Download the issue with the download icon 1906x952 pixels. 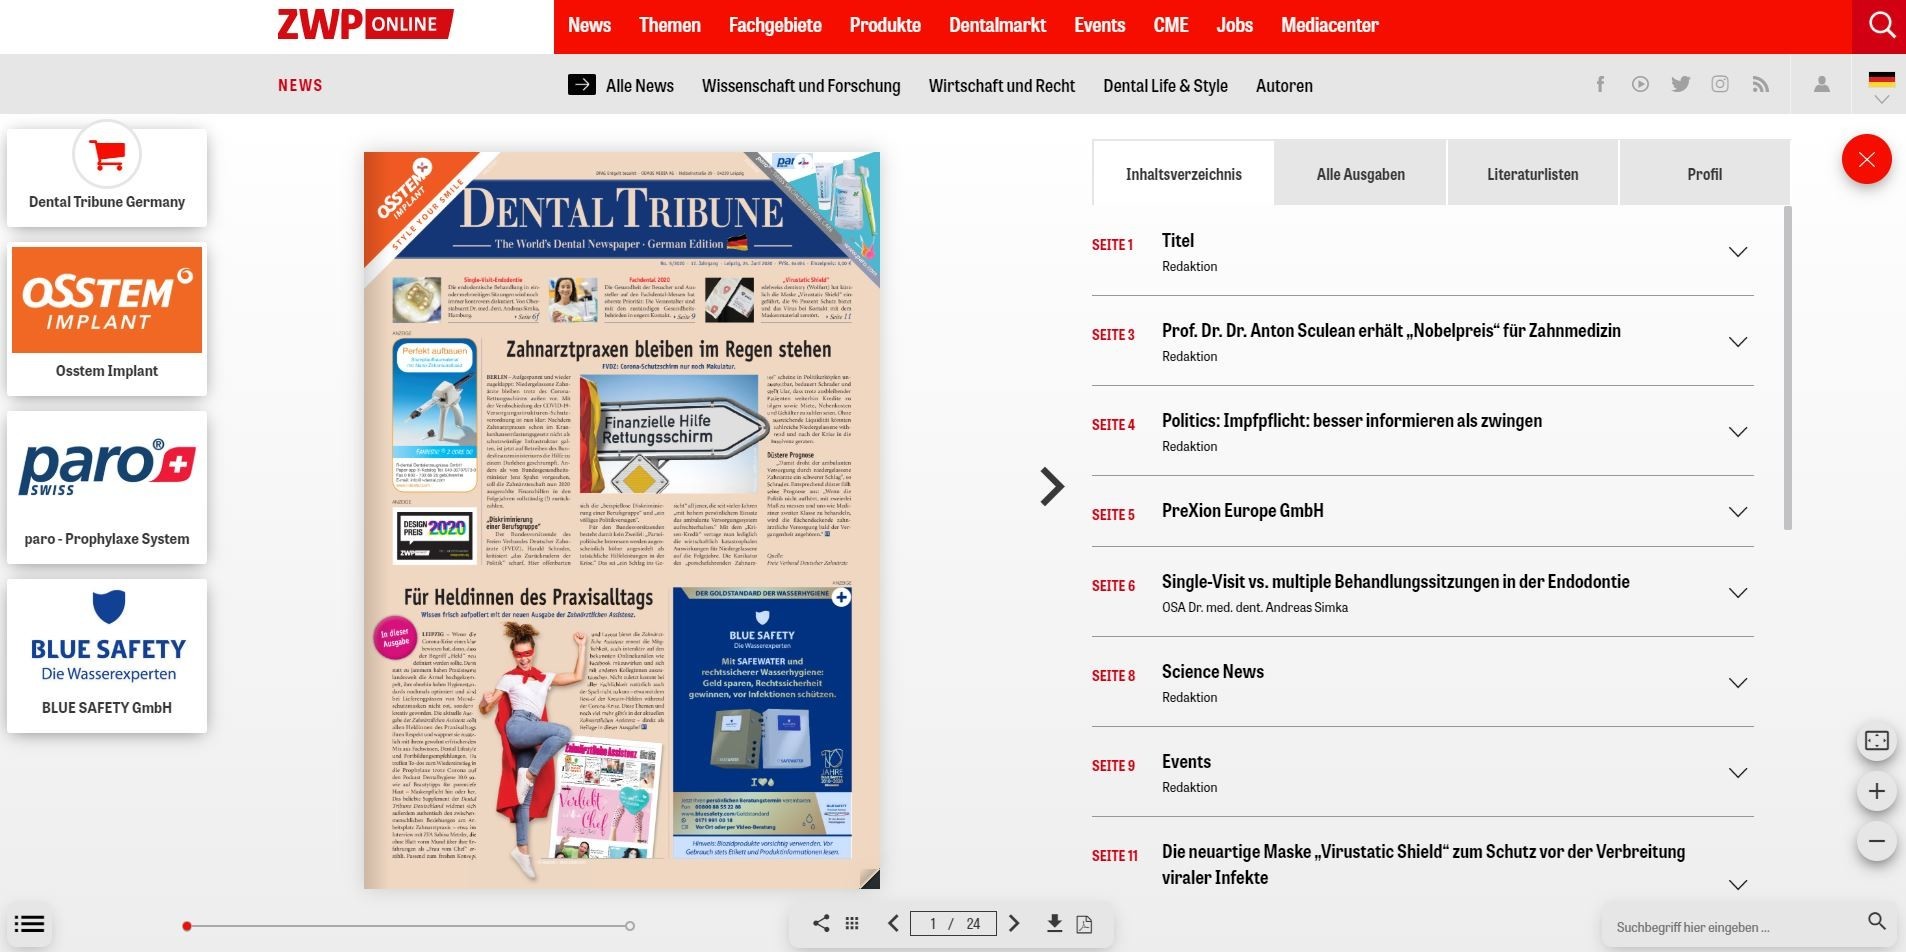[x=1054, y=923]
